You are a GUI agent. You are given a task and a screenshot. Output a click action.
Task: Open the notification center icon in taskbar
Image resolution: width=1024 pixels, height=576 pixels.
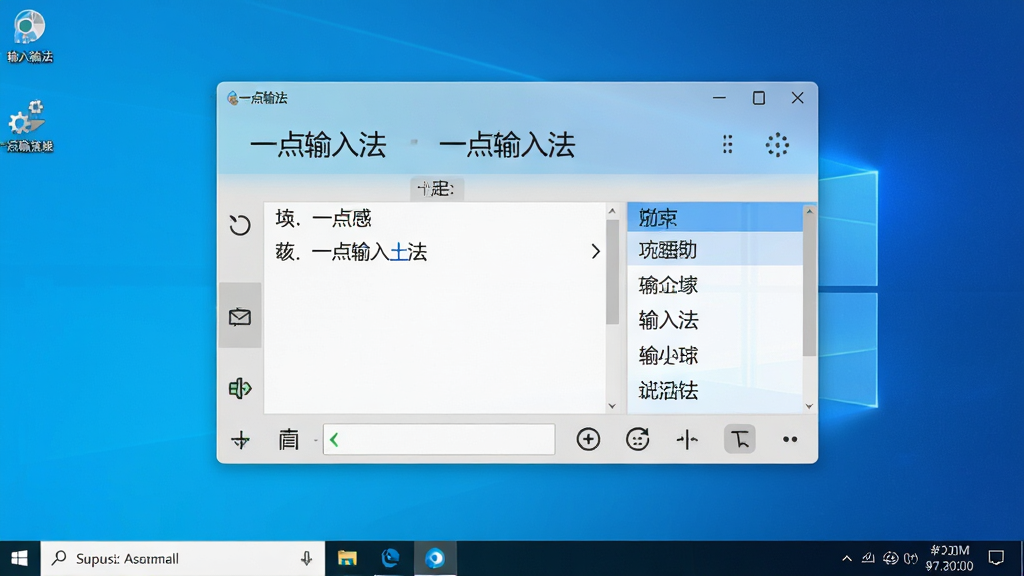coord(996,558)
